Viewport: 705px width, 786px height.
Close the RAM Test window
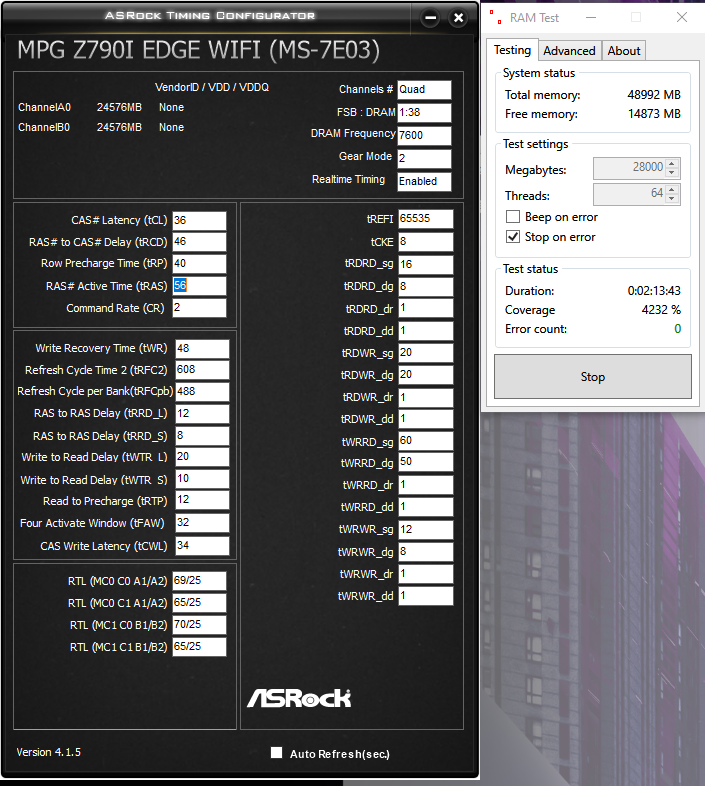(681, 18)
